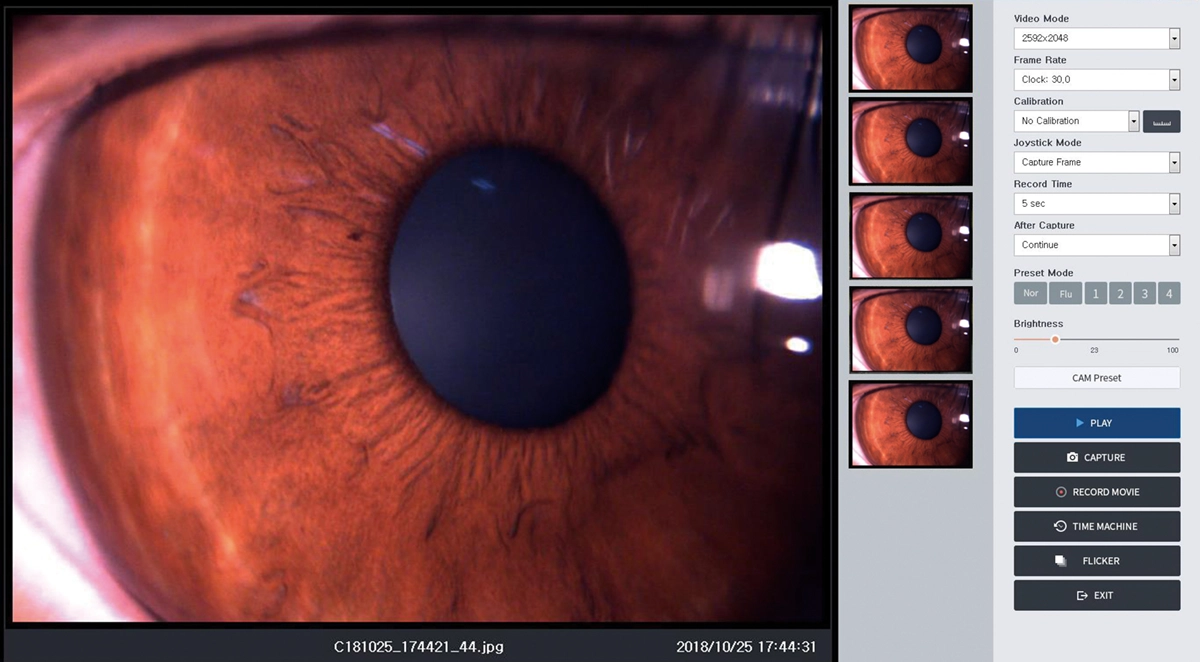Click the Brightness slider handle

pos(1055,339)
